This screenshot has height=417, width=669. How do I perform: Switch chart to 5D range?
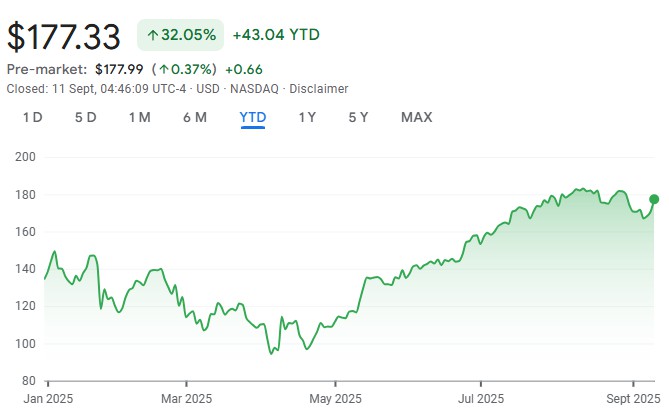pyautogui.click(x=86, y=117)
